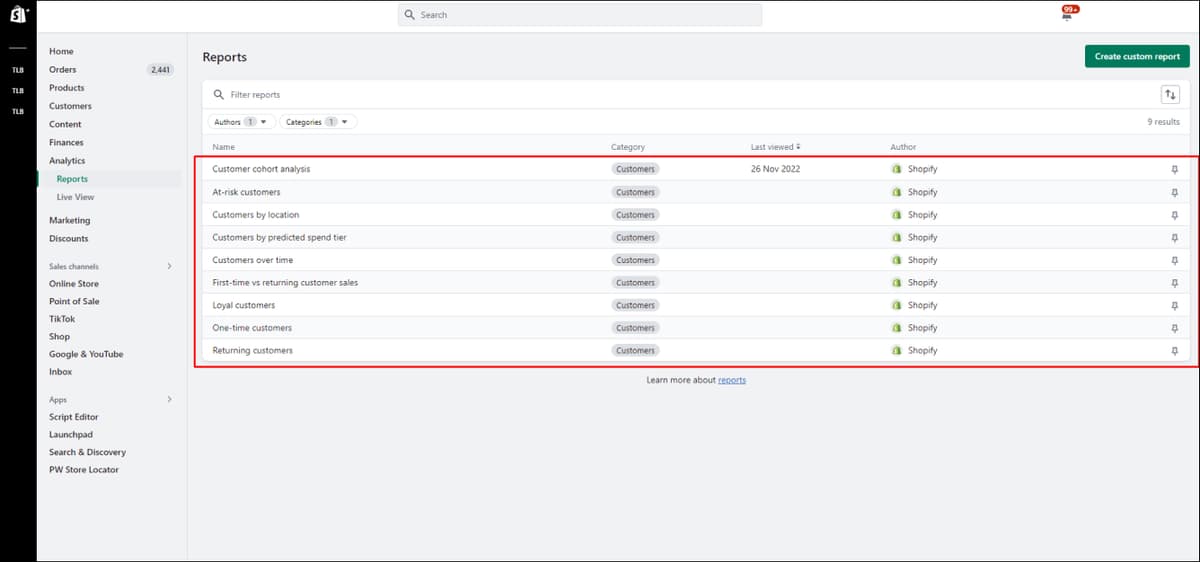Open Script Editor app
Image resolution: width=1200 pixels, height=562 pixels.
pos(74,417)
